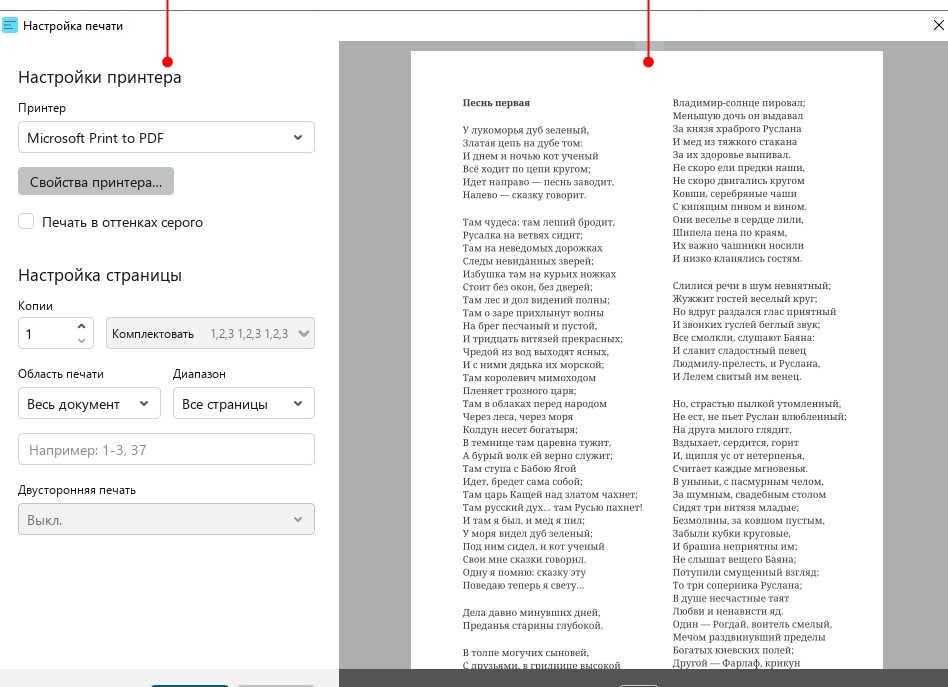
Task: Expand the Весь документ print area dropdown
Action: coord(89,403)
